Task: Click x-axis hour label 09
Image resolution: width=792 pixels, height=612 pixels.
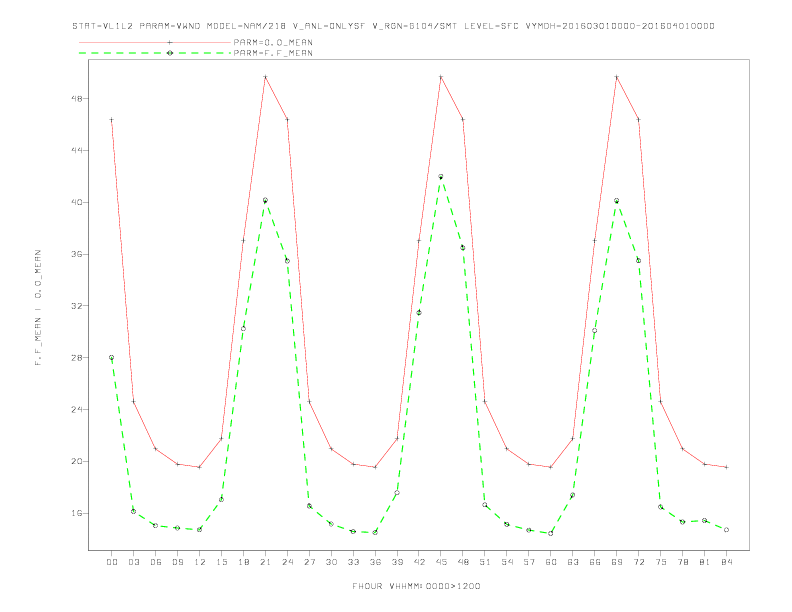Action: pos(177,562)
